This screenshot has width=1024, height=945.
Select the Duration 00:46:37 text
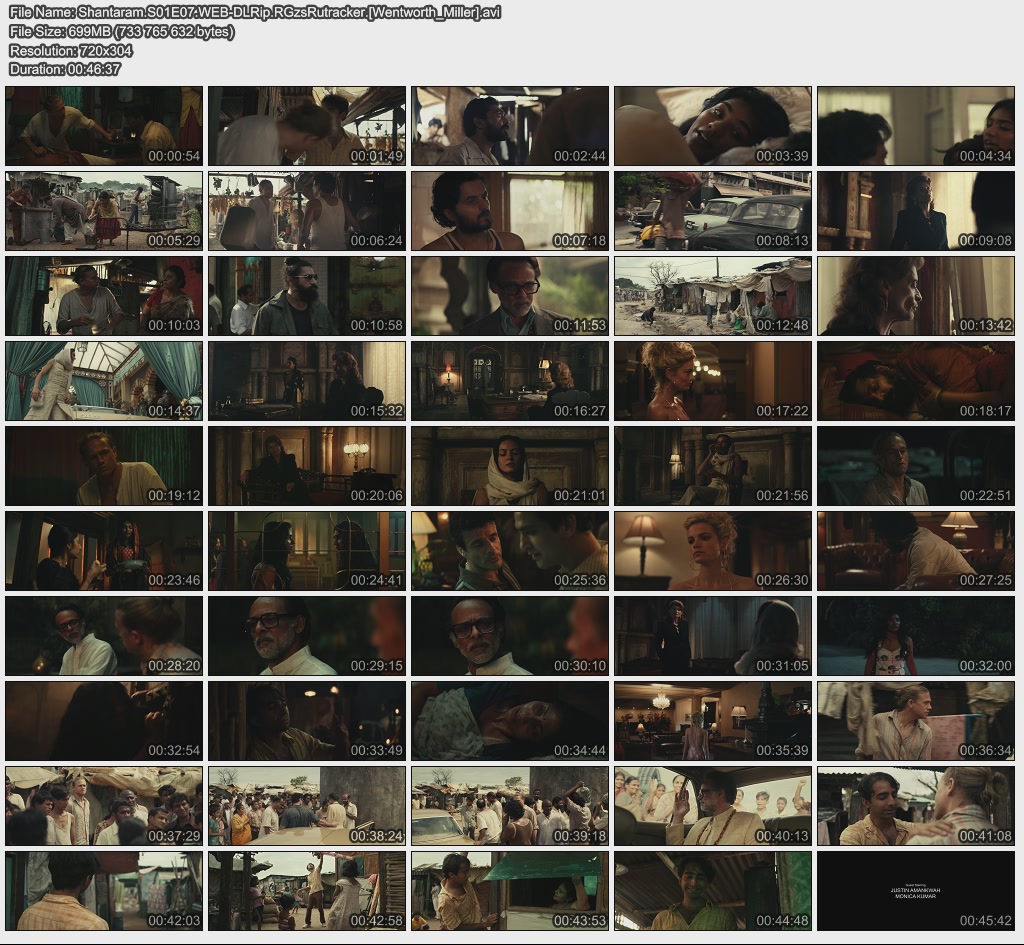[65, 69]
